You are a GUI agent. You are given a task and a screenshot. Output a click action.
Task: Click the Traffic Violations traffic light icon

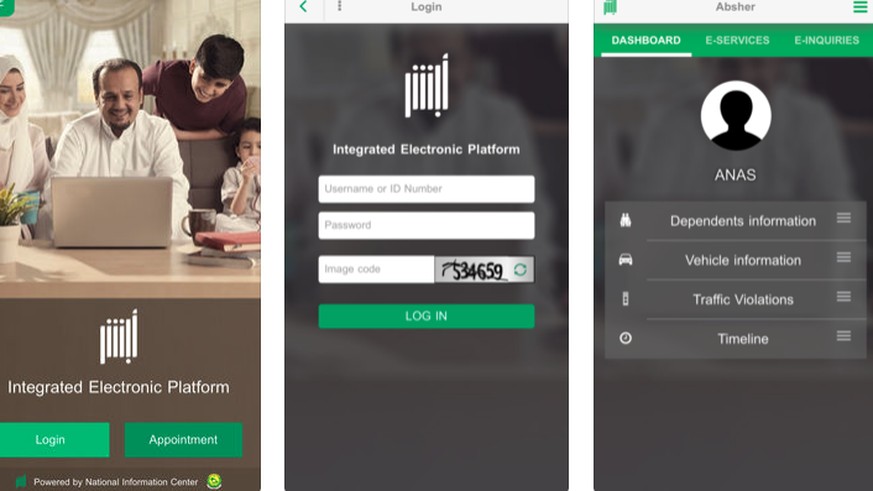click(625, 299)
